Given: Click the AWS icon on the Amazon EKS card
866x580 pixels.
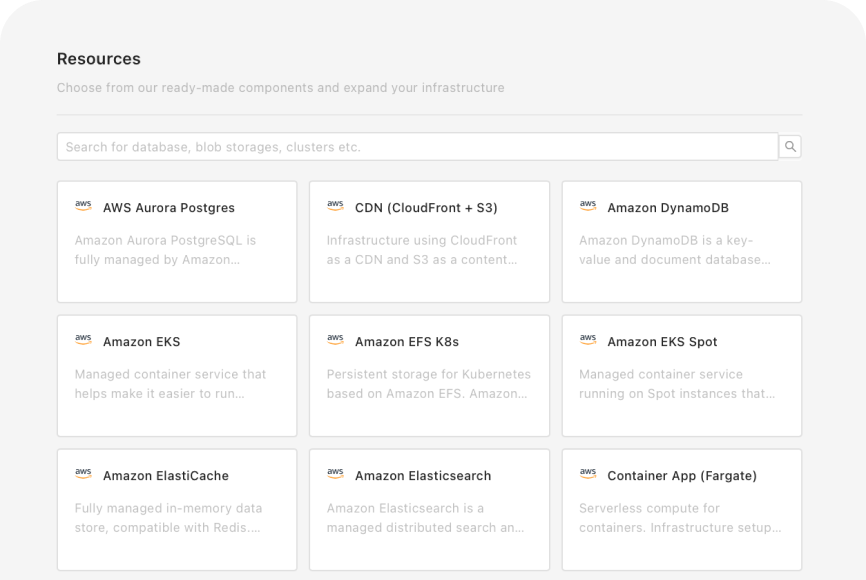Looking at the screenshot, I should pos(84,340).
